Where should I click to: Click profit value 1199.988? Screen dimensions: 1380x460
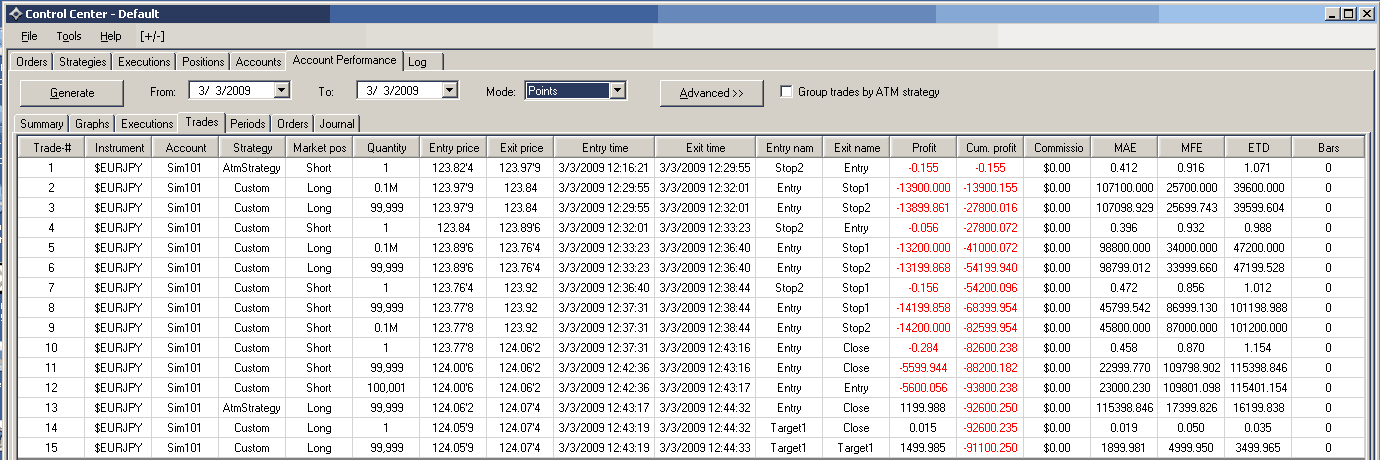coord(923,408)
